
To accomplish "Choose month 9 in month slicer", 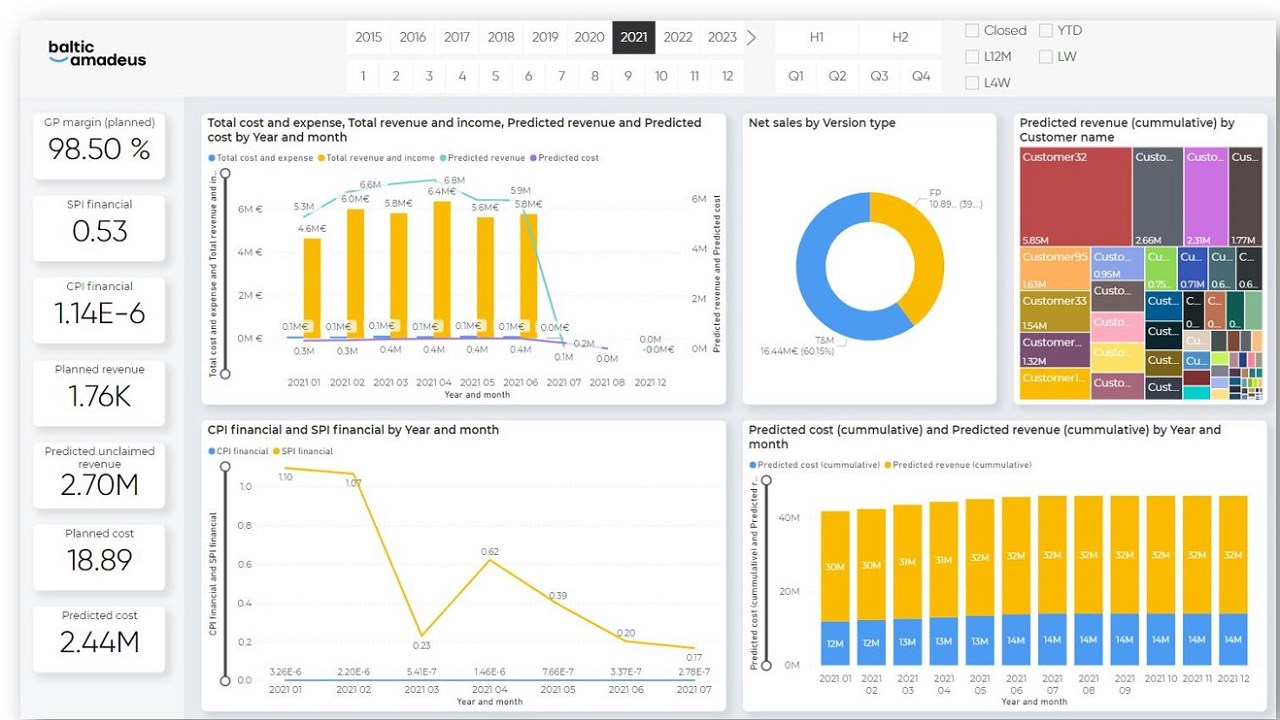I will point(628,76).
